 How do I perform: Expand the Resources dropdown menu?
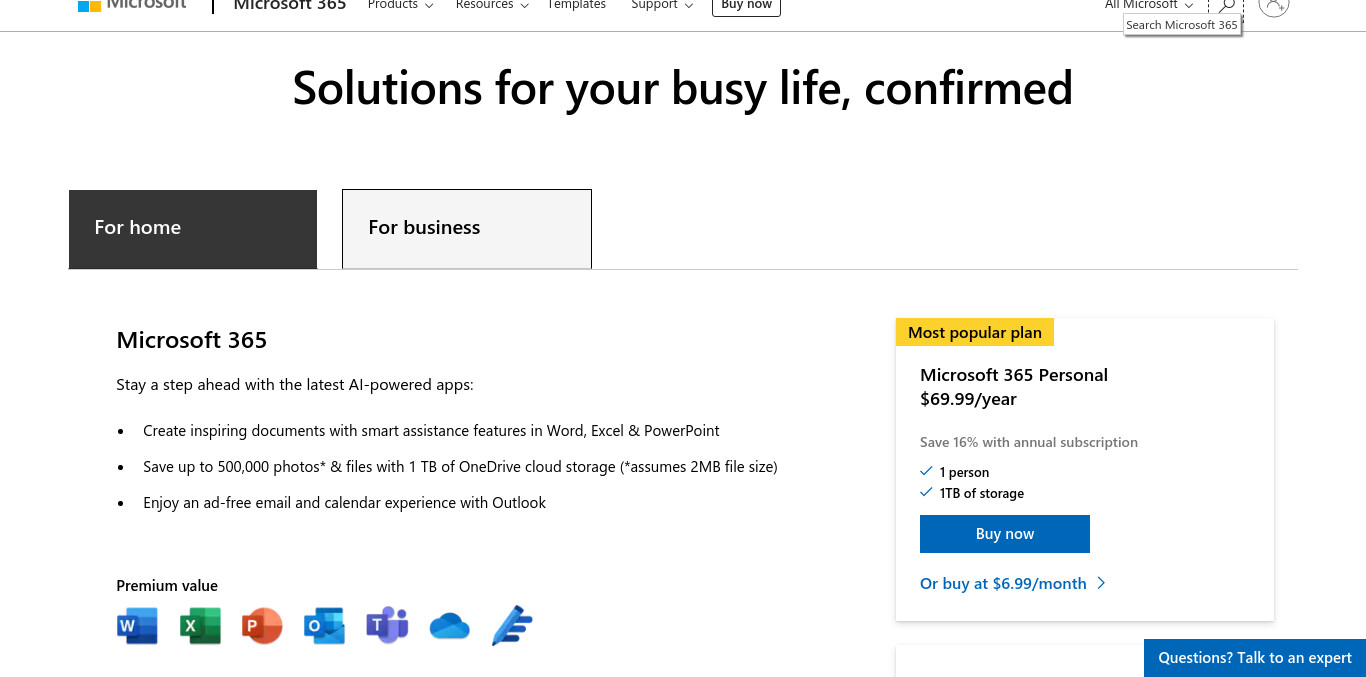pos(492,5)
